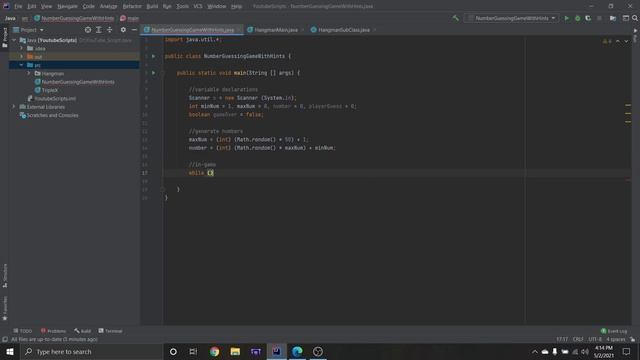Click 4 spaces indent setting
The height and width of the screenshot is (360, 640).
[x=615, y=339]
